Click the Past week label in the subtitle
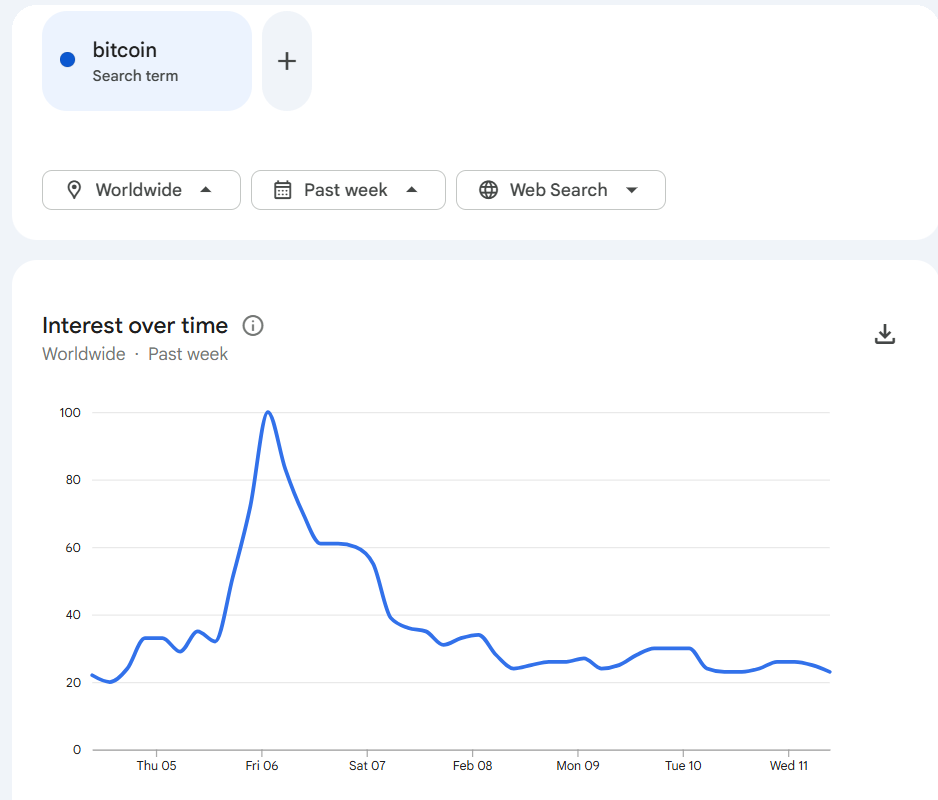Image resolution: width=938 pixels, height=800 pixels. pyautogui.click(x=187, y=353)
